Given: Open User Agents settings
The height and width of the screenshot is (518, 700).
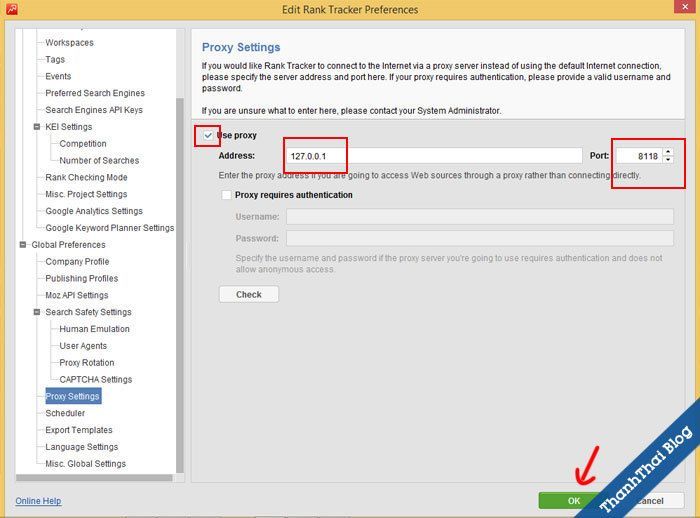Looking at the screenshot, I should pos(83,346).
